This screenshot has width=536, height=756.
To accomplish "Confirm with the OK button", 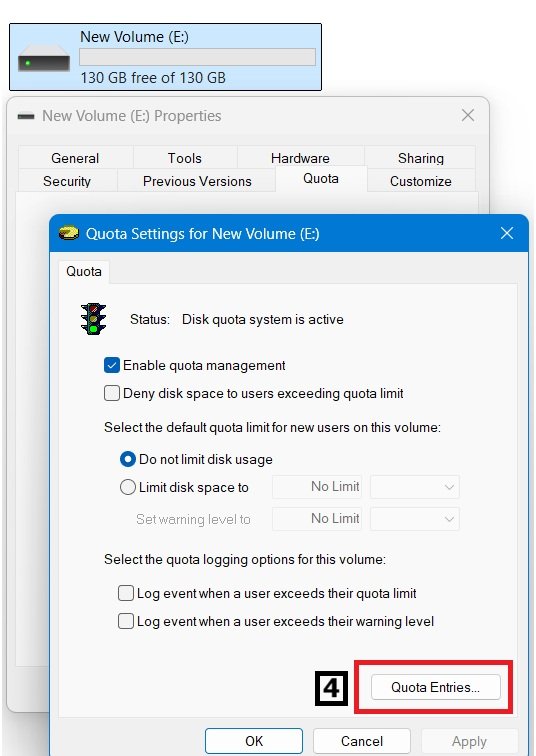I will 254,741.
